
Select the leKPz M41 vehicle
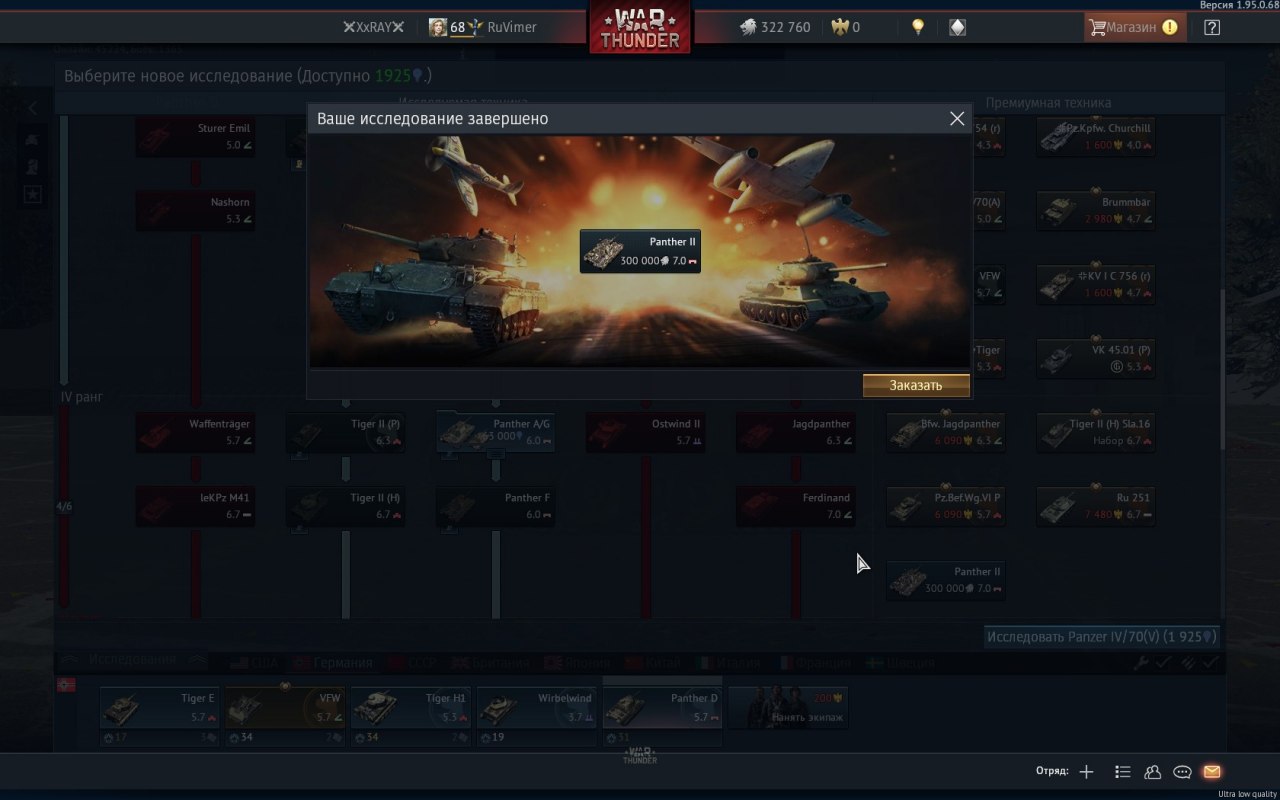[195, 506]
